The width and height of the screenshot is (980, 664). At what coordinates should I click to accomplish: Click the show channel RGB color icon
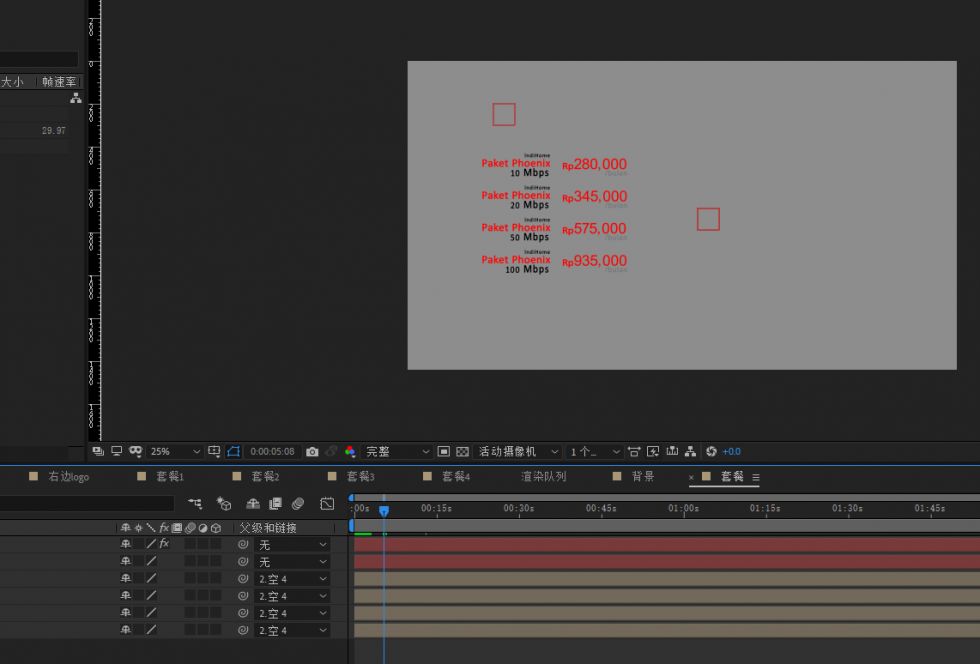click(350, 452)
